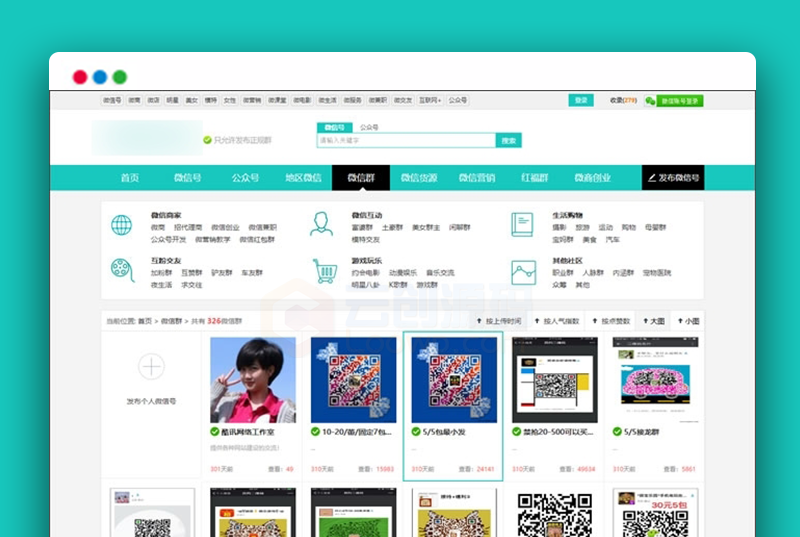
Task: Click the 收录(279) counter link
Action: pos(623,100)
